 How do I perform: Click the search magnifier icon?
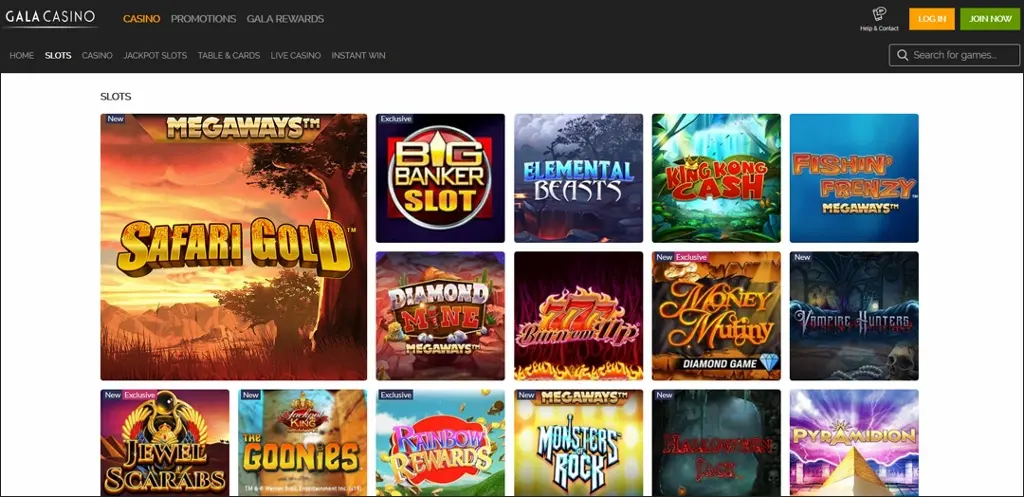coord(903,56)
